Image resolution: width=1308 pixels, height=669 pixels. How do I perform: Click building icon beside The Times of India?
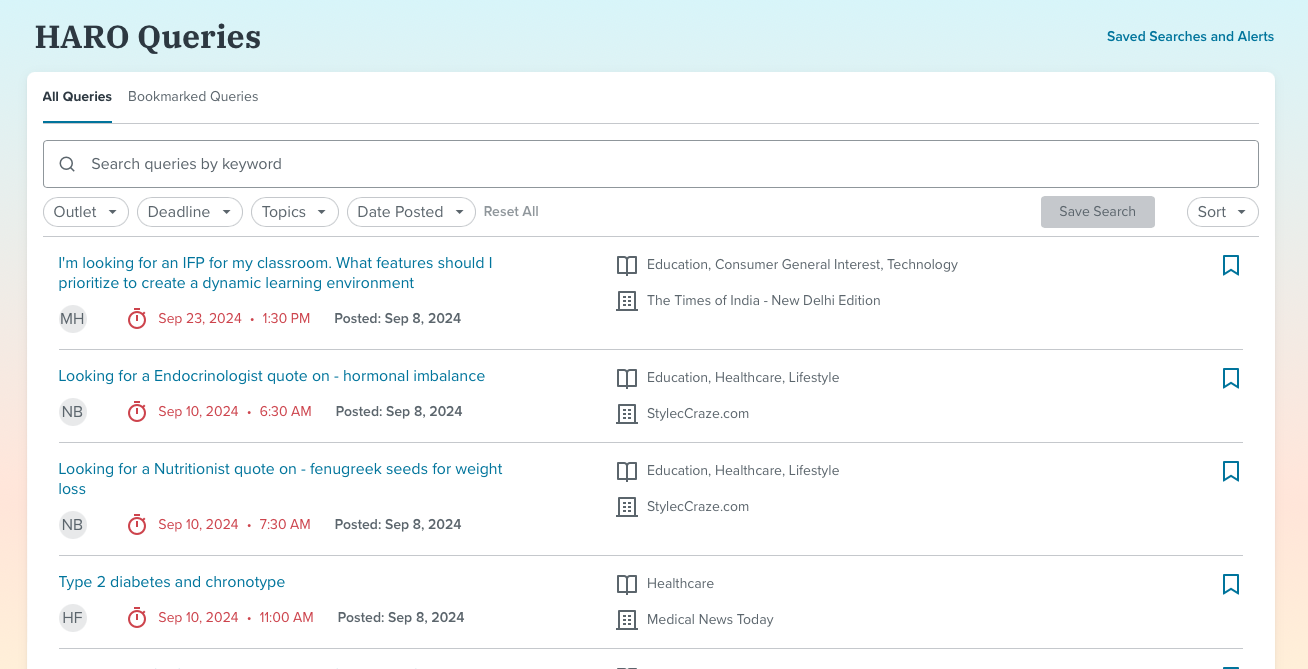[627, 301]
